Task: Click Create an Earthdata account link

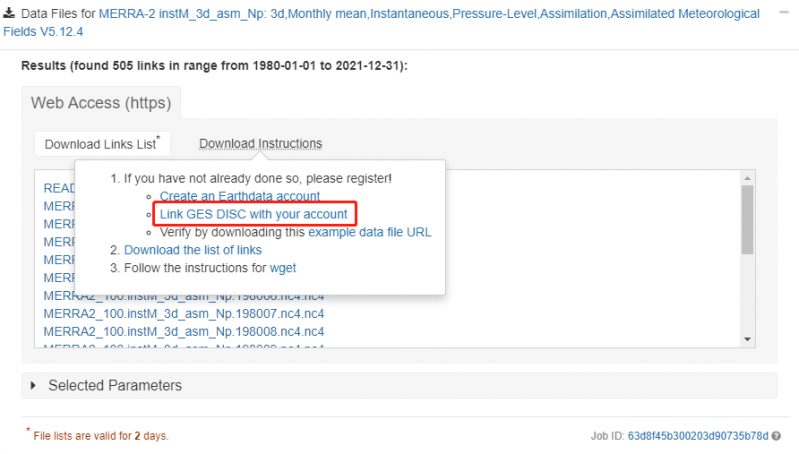Action: pos(240,196)
